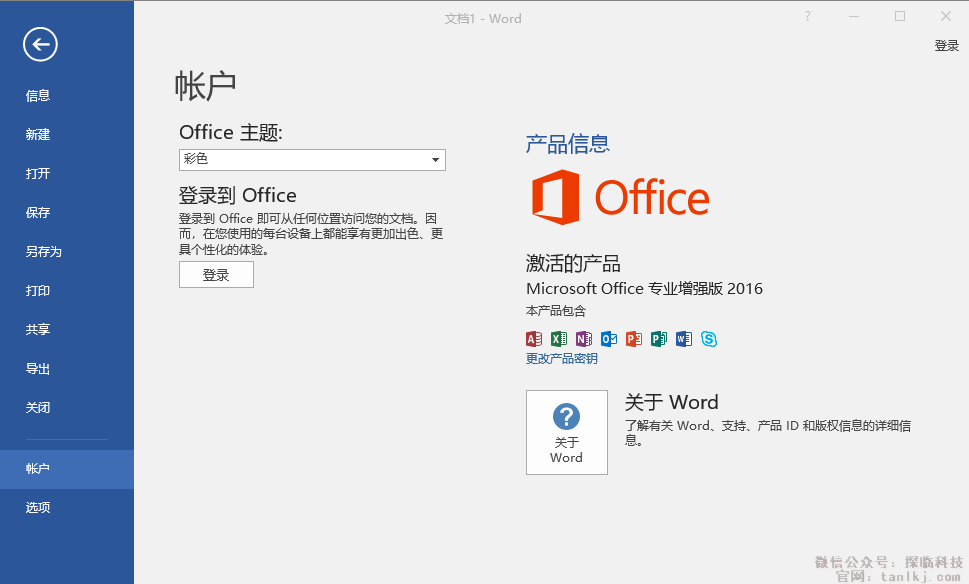Choose 导出 from the left menu
This screenshot has height=584, width=969.
(x=38, y=369)
